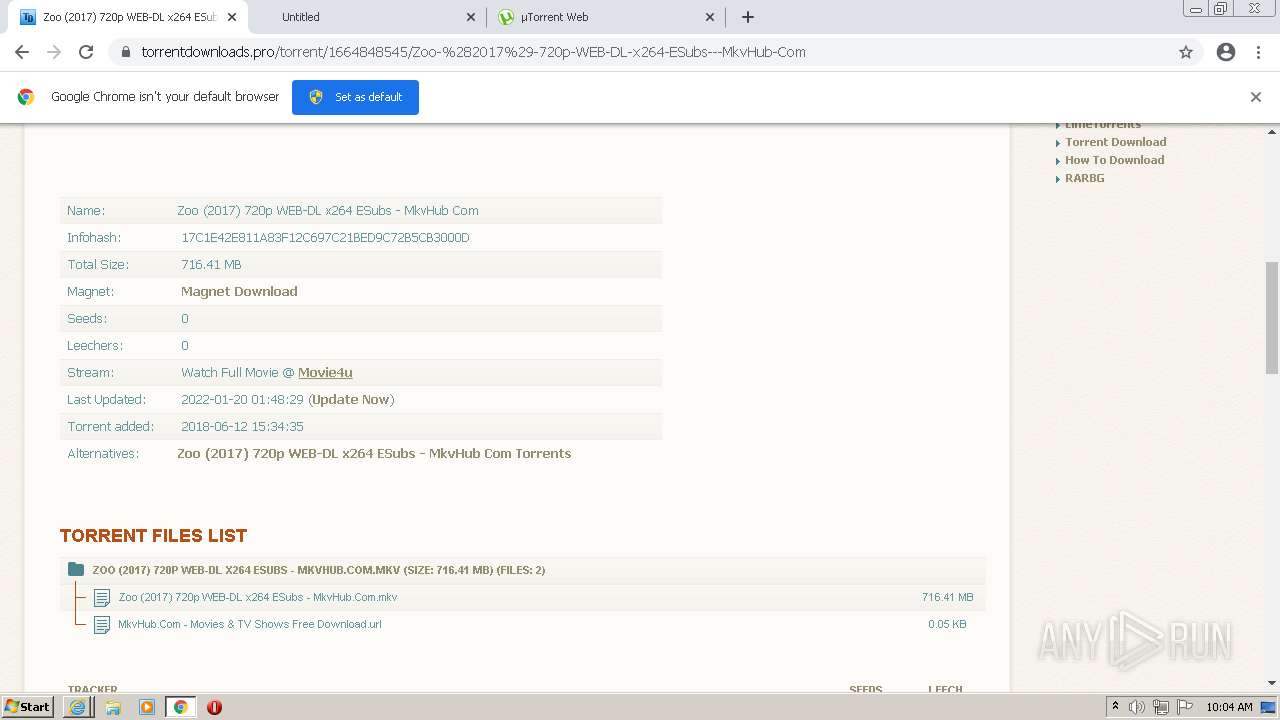Switch to the Untitled tab
The width and height of the screenshot is (1280, 720).
[368, 17]
